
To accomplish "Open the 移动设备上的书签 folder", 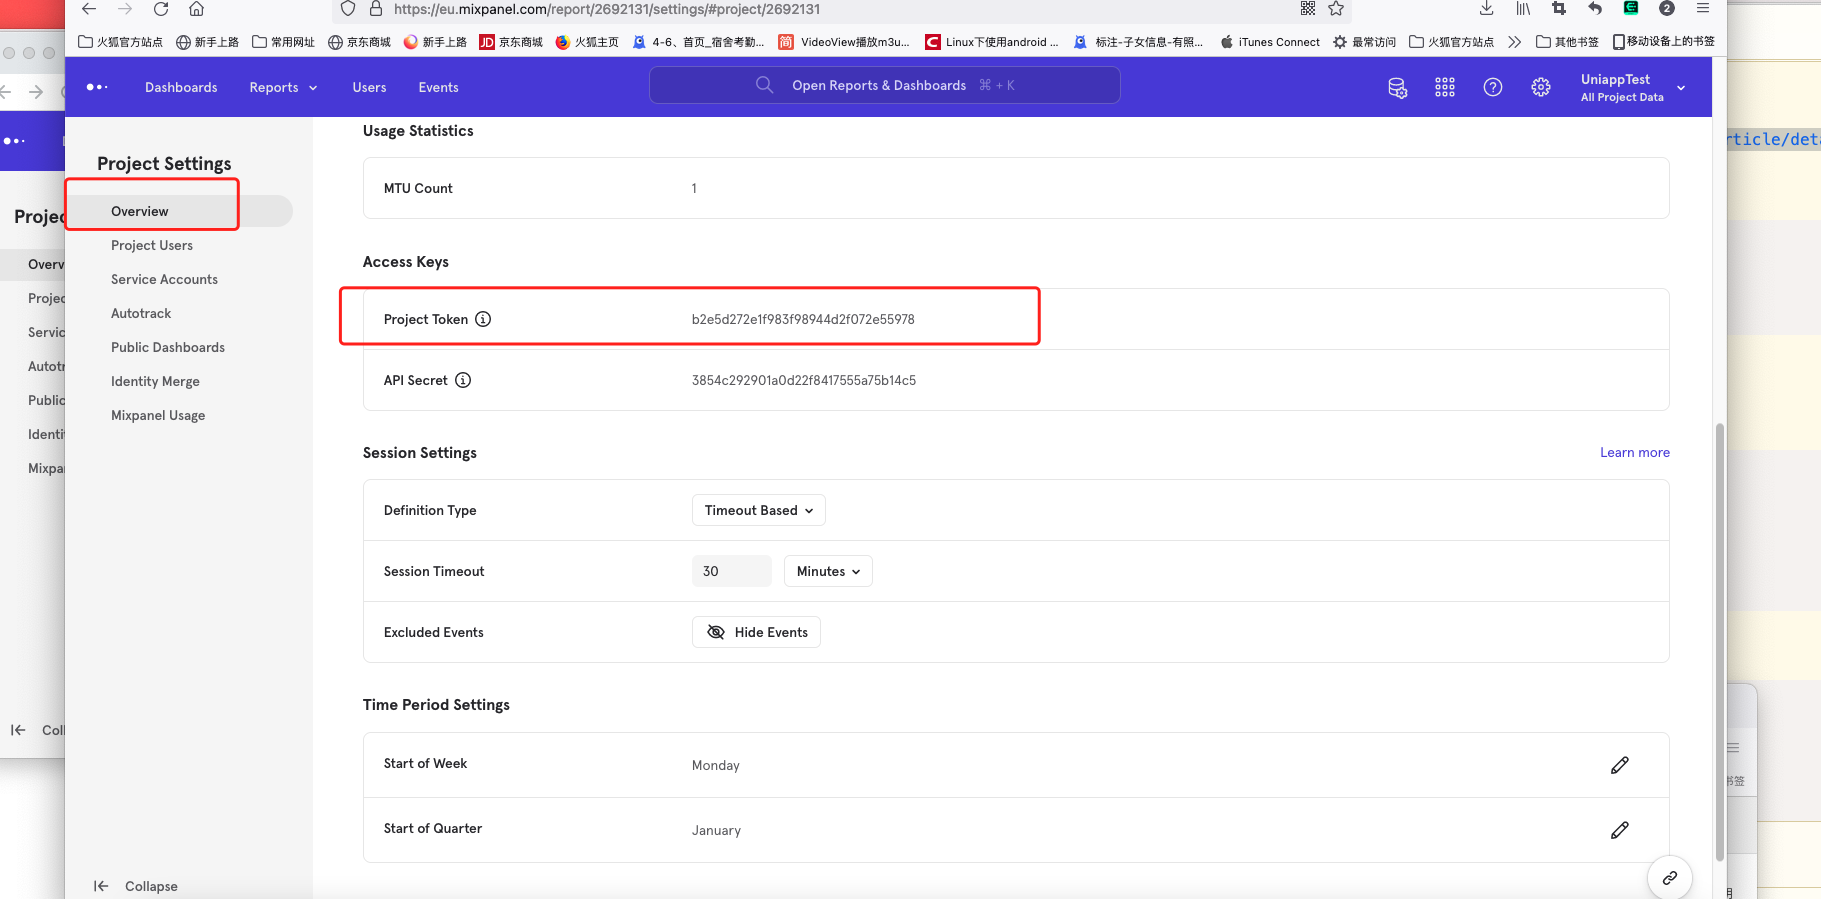I will pos(1664,42).
